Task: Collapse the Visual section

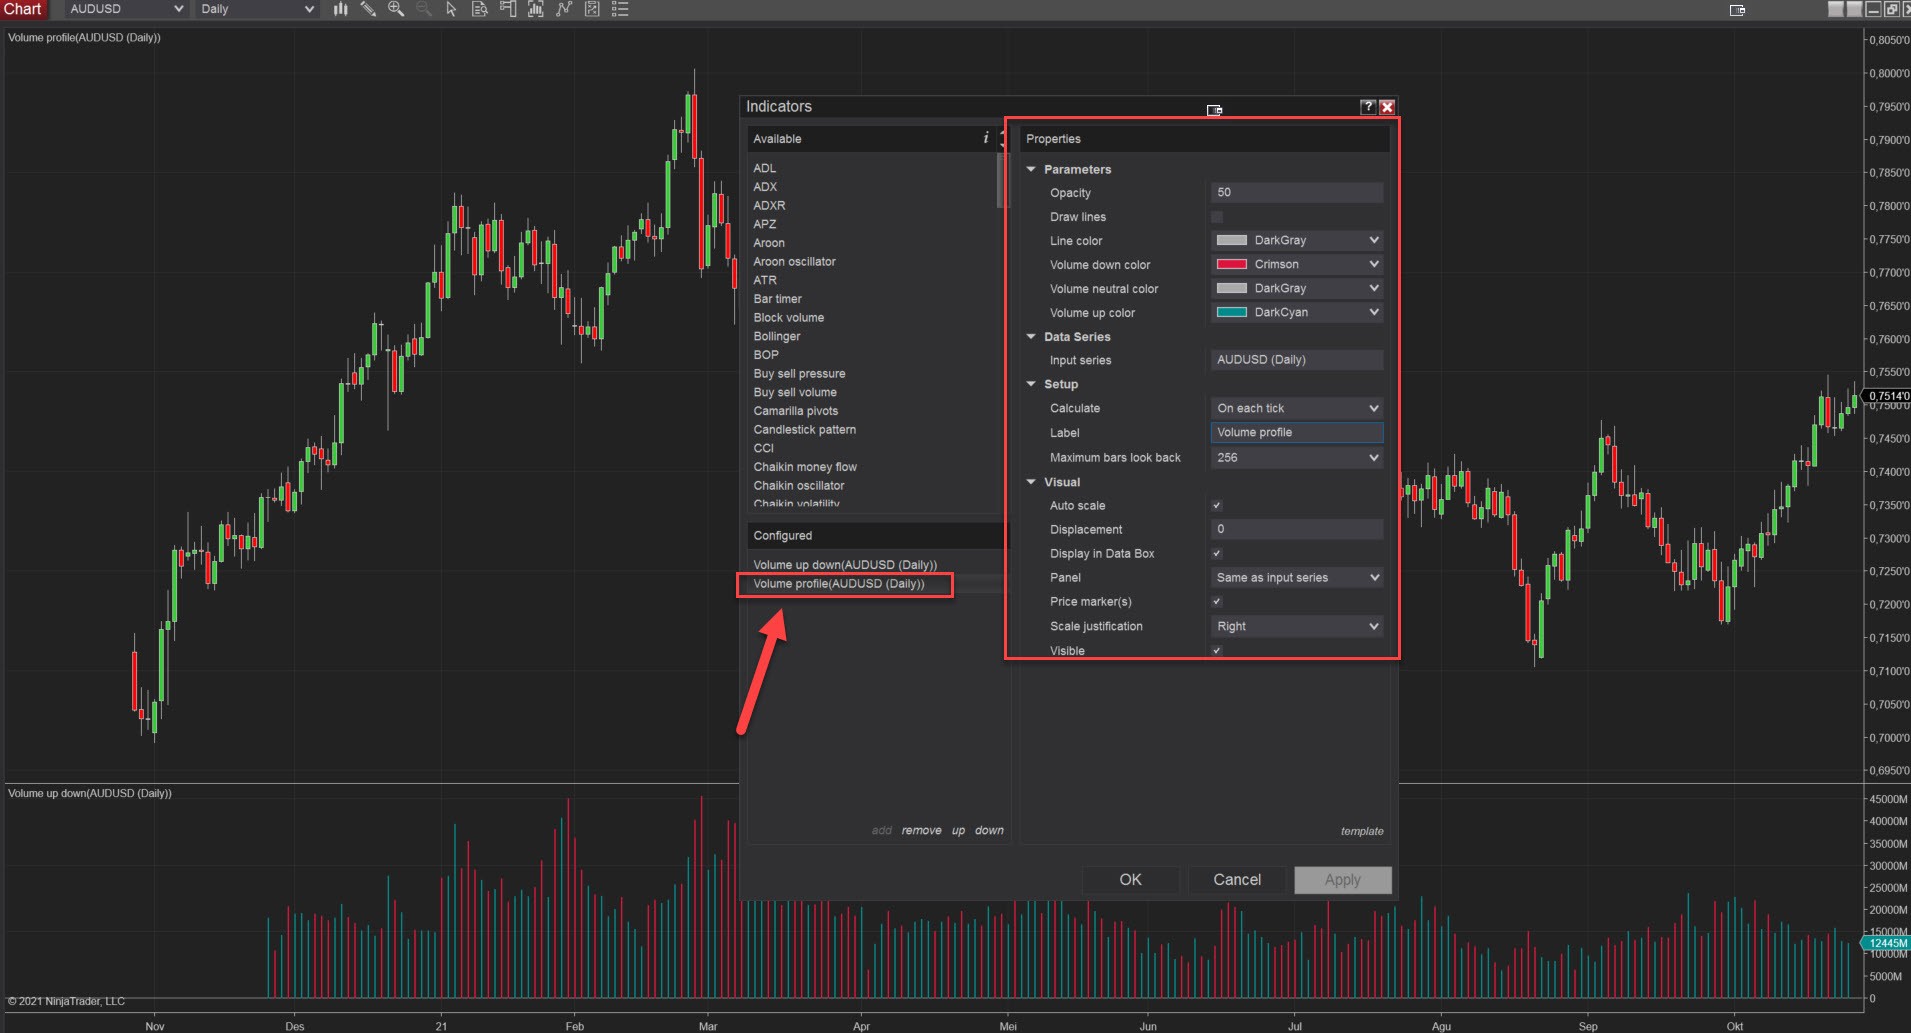Action: [1031, 482]
